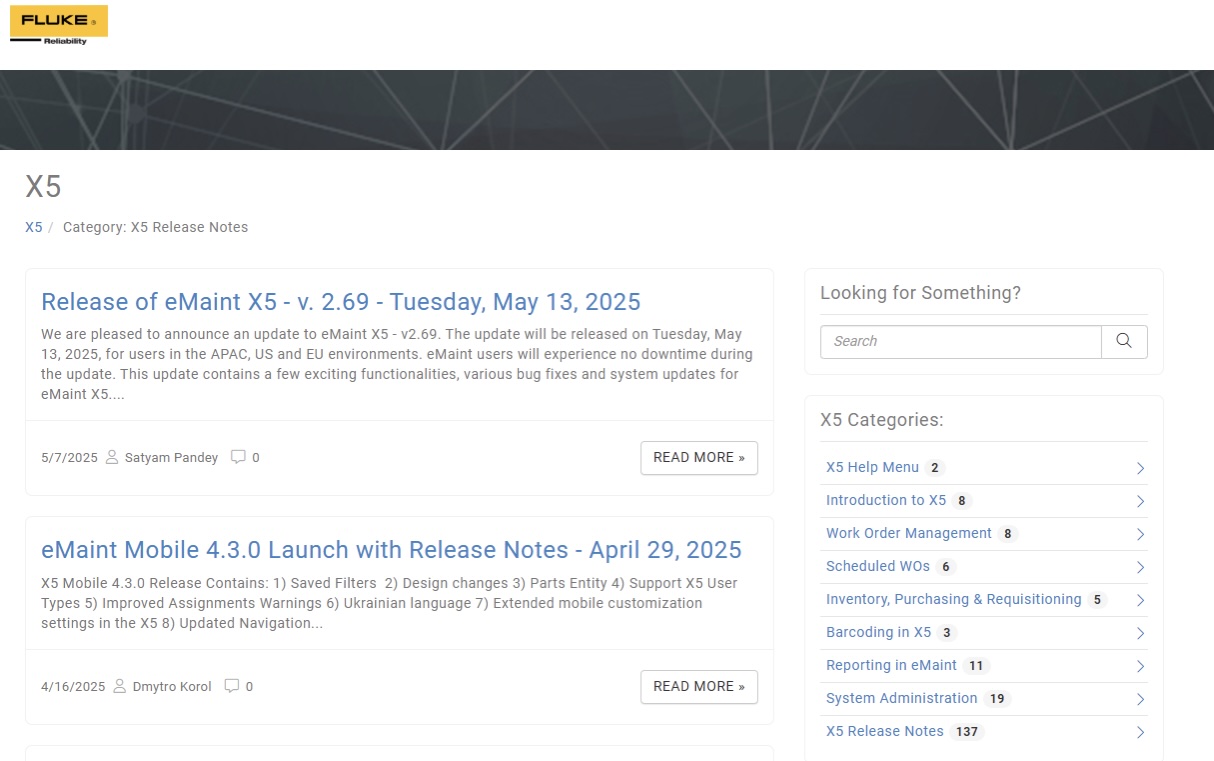
Task: Open the X5 Release Notes category
Action: [x=884, y=731]
